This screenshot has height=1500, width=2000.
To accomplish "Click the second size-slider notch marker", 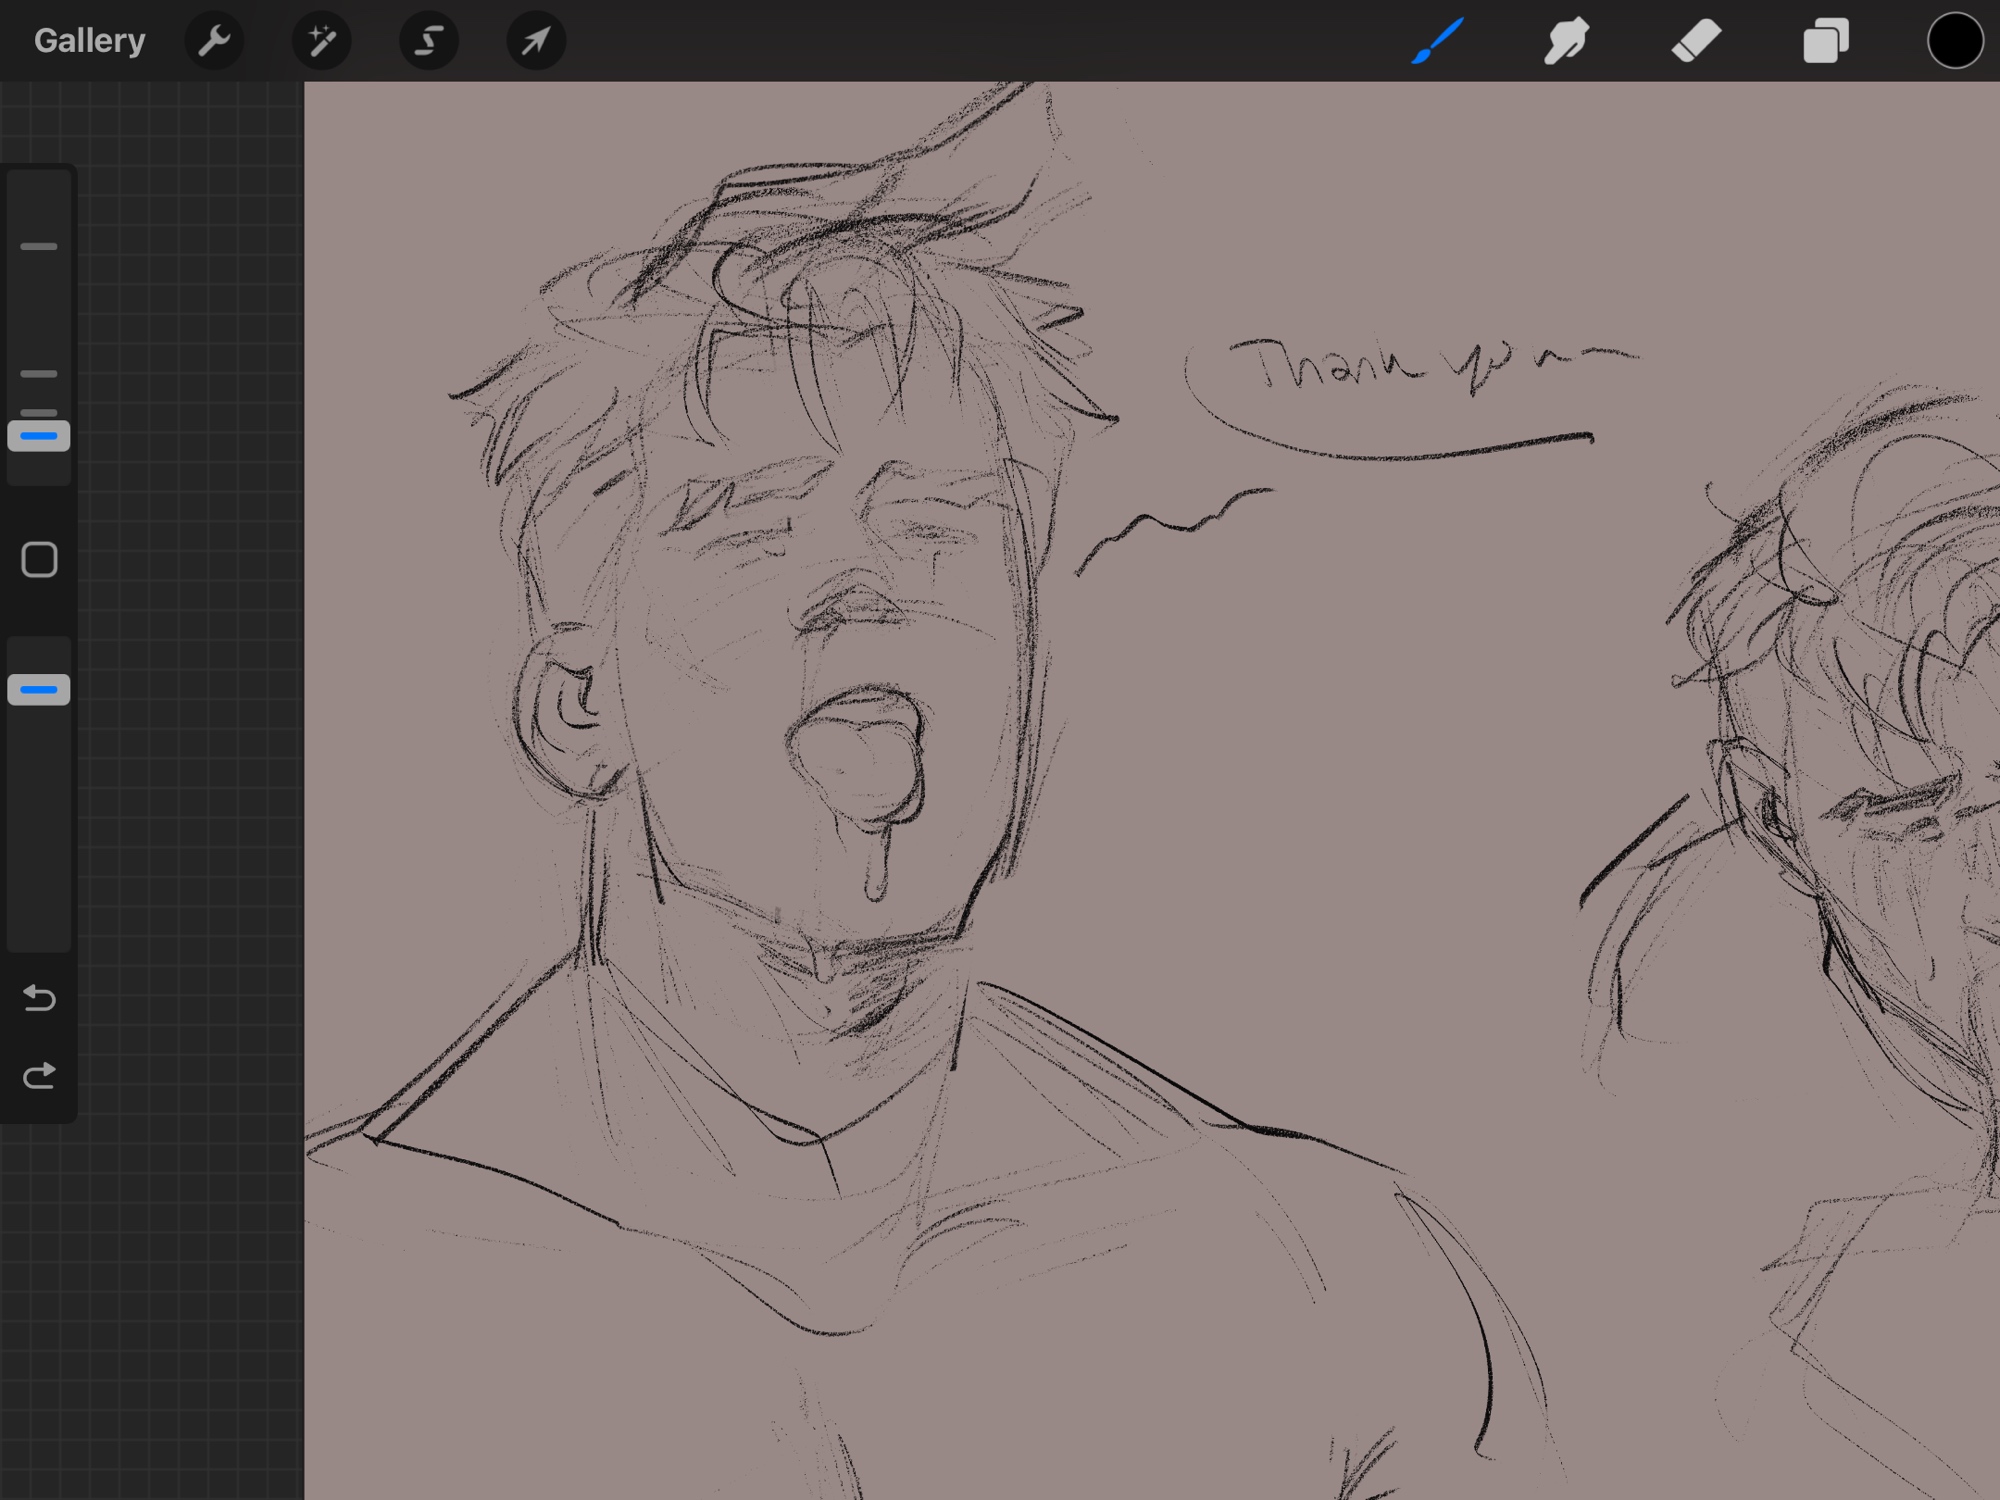I will coord(39,374).
